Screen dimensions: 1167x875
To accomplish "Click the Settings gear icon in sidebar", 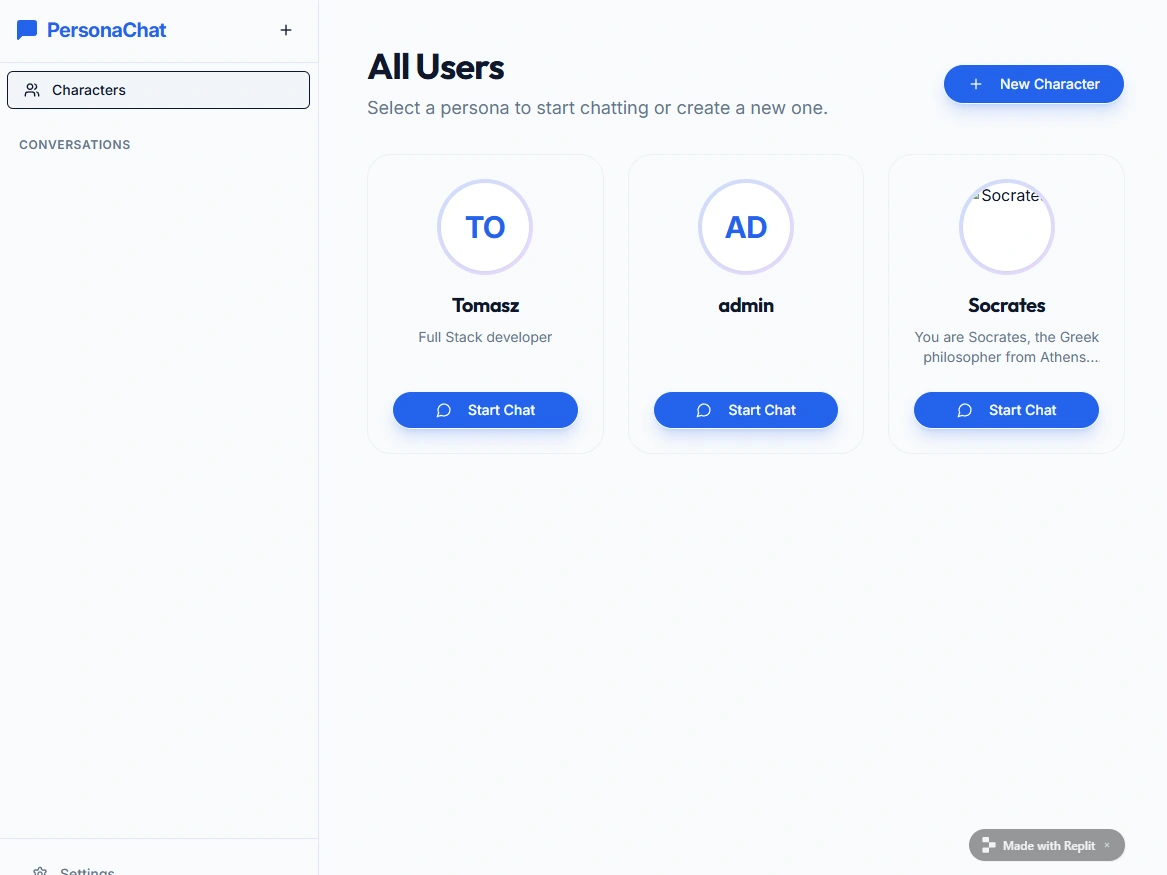I will [40, 871].
